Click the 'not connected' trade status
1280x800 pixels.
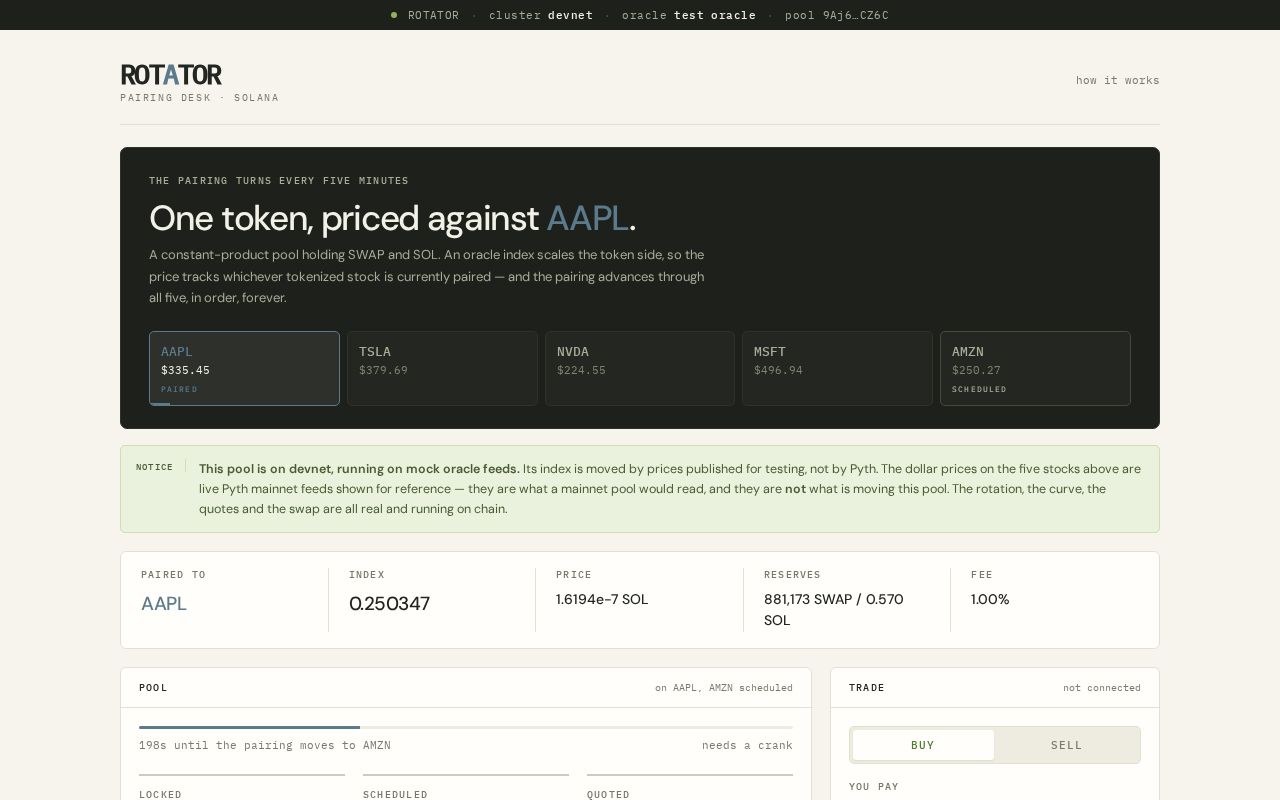pyautogui.click(x=1102, y=688)
